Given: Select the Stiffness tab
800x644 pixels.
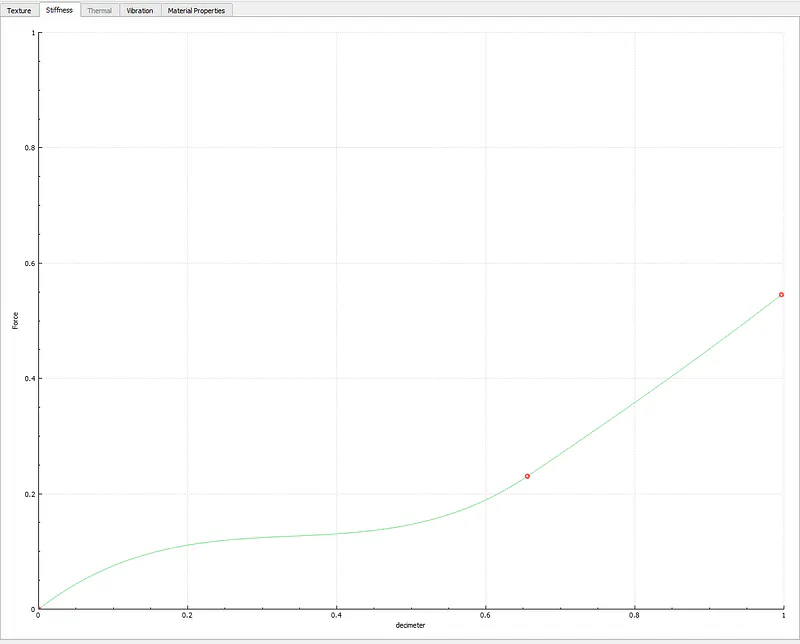Looking at the screenshot, I should (x=60, y=10).
